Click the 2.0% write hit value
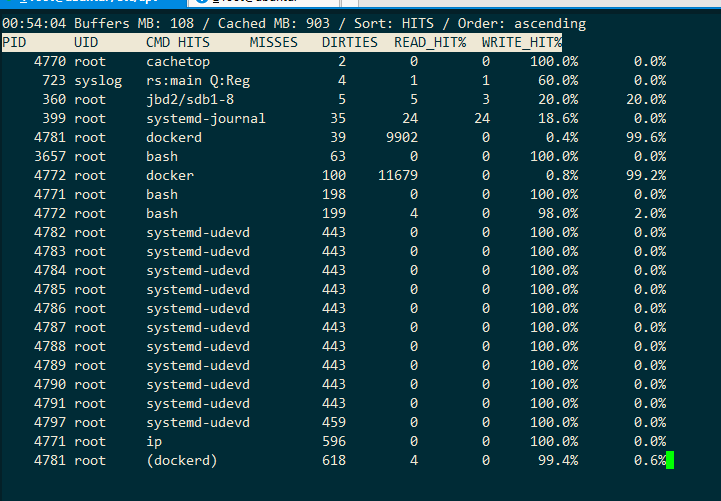 point(650,213)
